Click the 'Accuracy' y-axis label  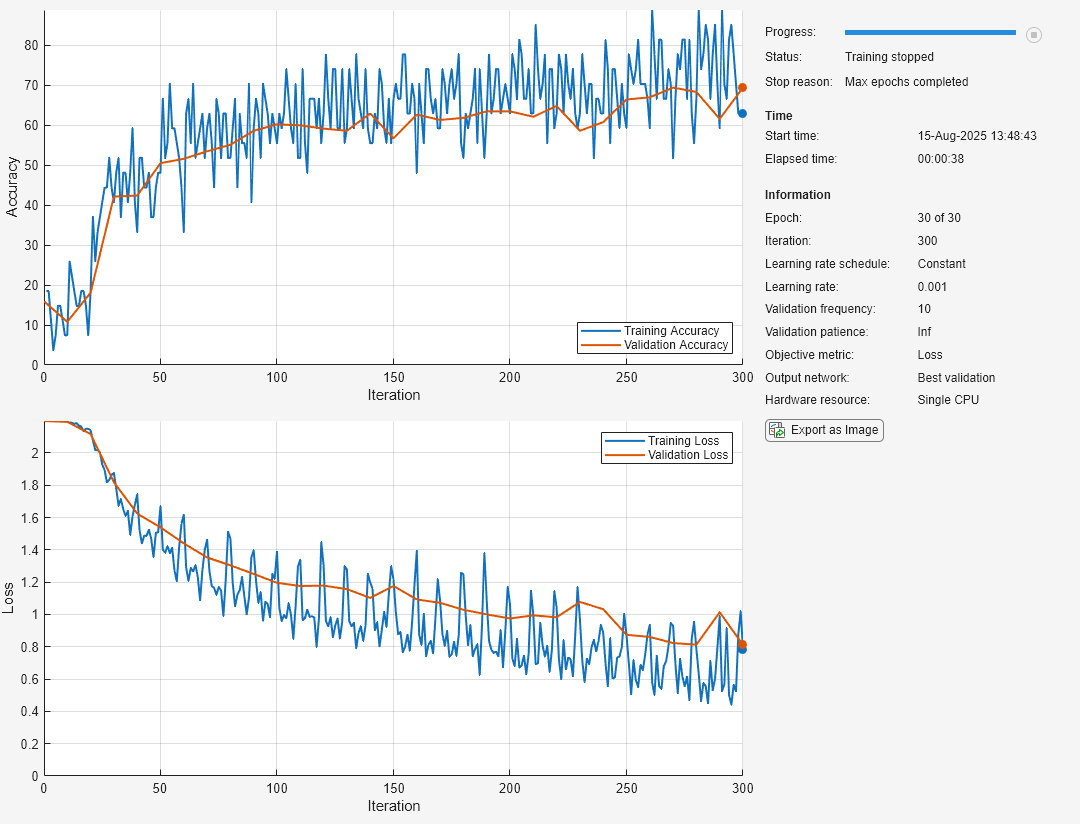tap(12, 187)
